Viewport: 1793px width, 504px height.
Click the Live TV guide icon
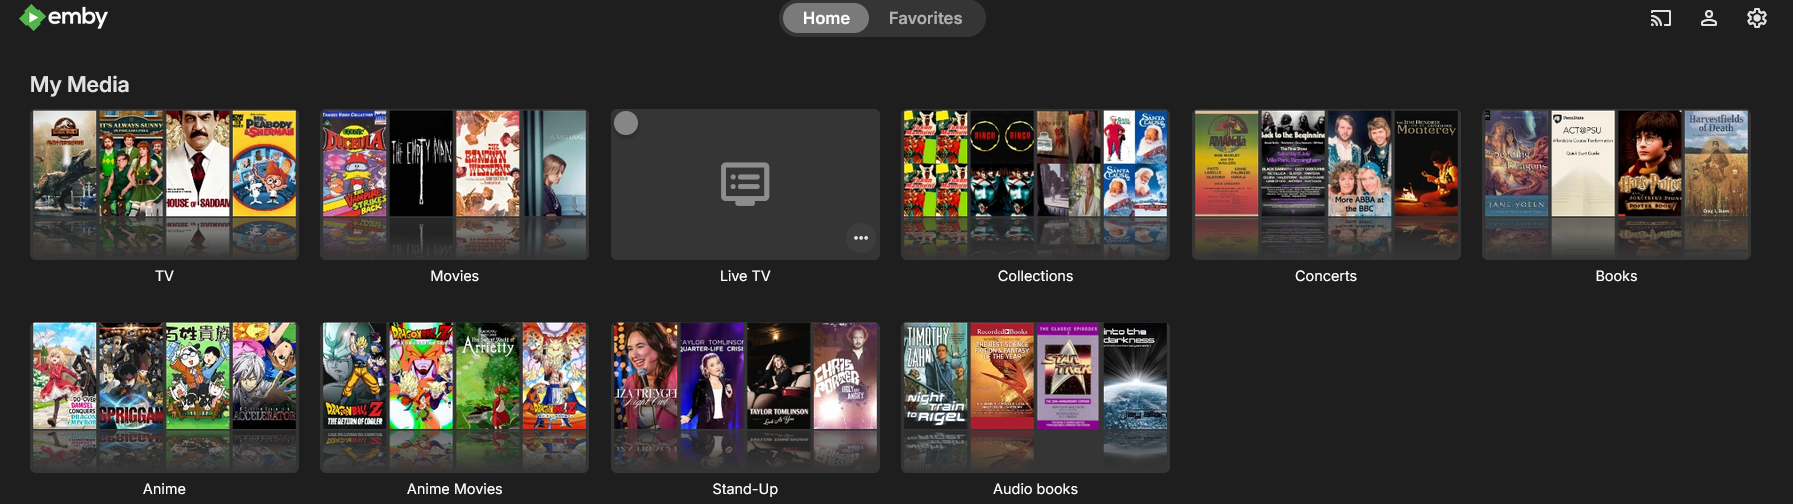(x=745, y=184)
